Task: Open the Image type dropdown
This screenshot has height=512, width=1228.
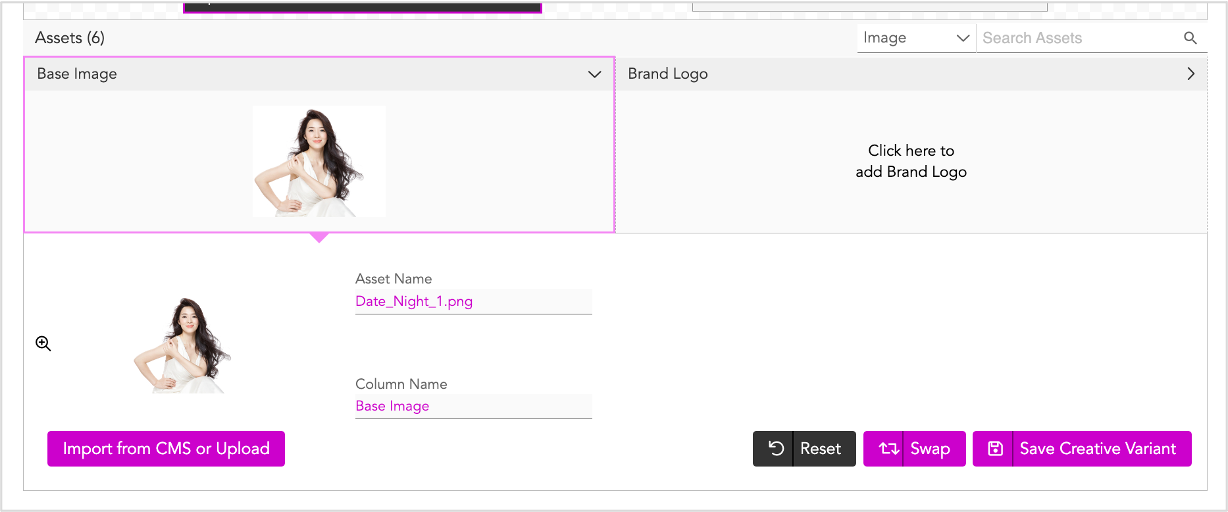Action: (x=916, y=38)
